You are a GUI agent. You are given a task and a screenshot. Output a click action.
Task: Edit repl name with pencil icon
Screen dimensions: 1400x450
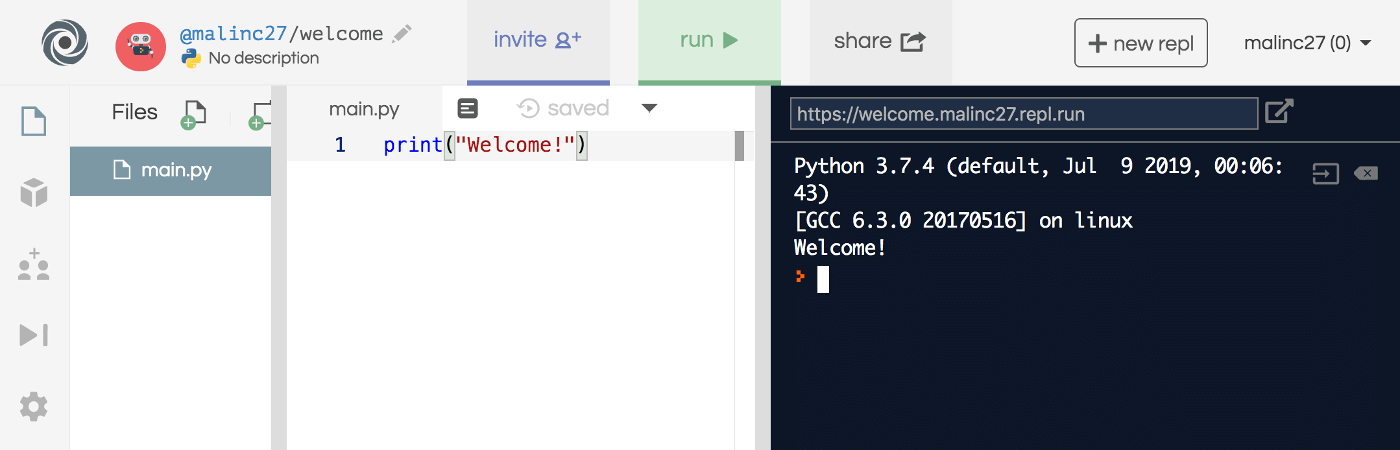pos(402,34)
